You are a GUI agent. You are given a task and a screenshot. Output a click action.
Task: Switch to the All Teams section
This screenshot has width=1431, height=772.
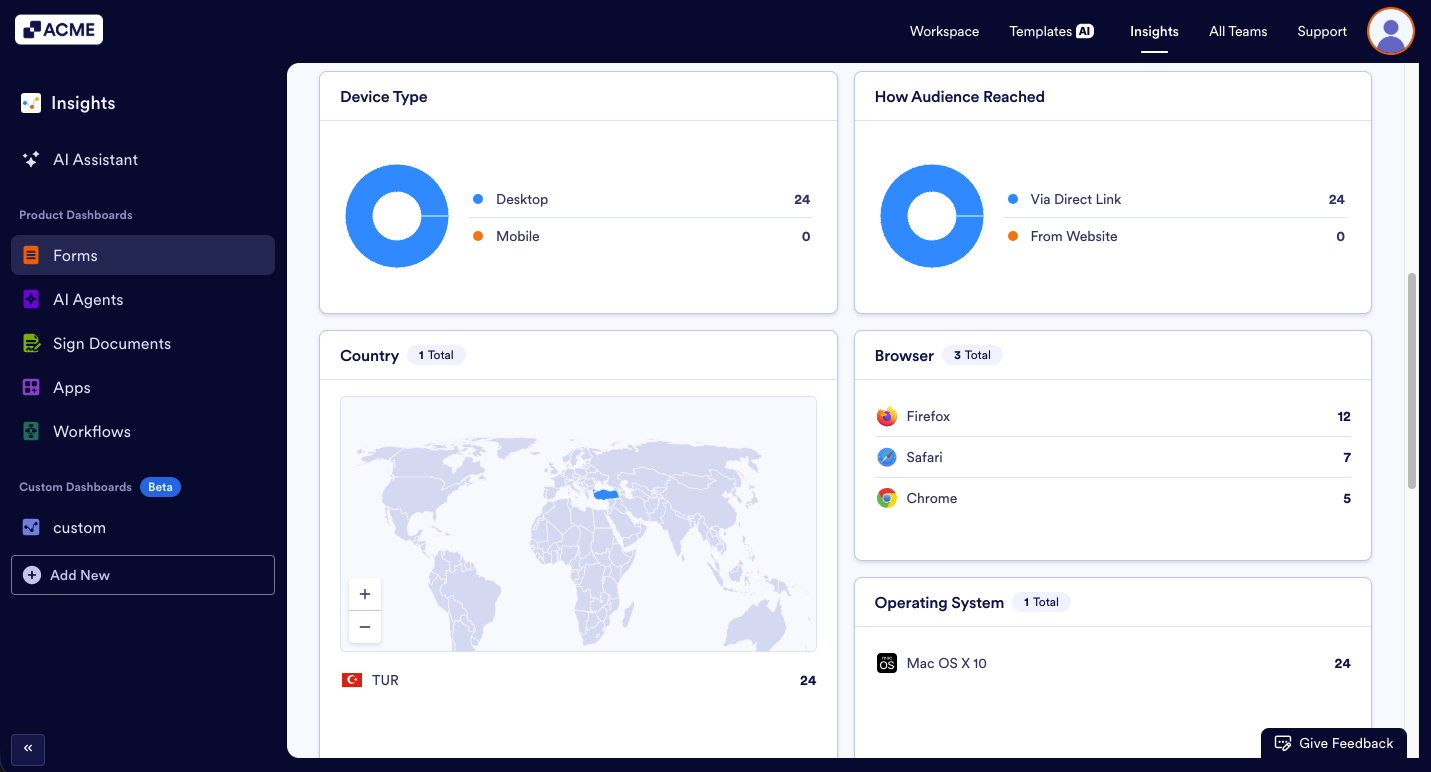pos(1237,31)
